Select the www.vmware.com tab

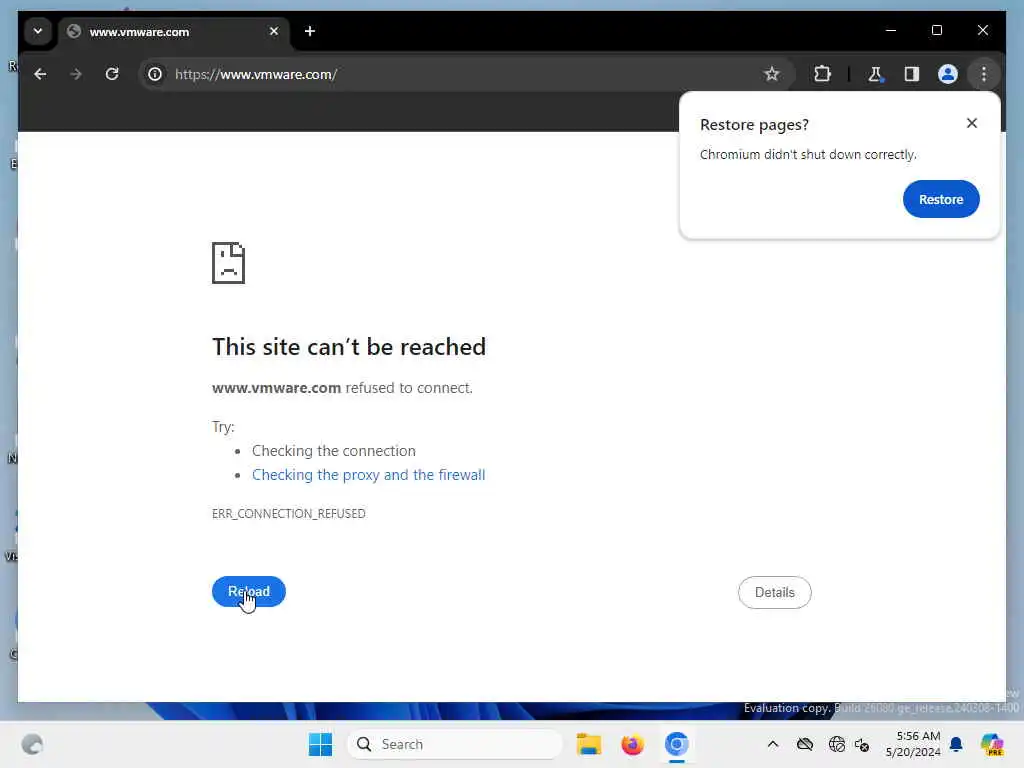(x=173, y=32)
